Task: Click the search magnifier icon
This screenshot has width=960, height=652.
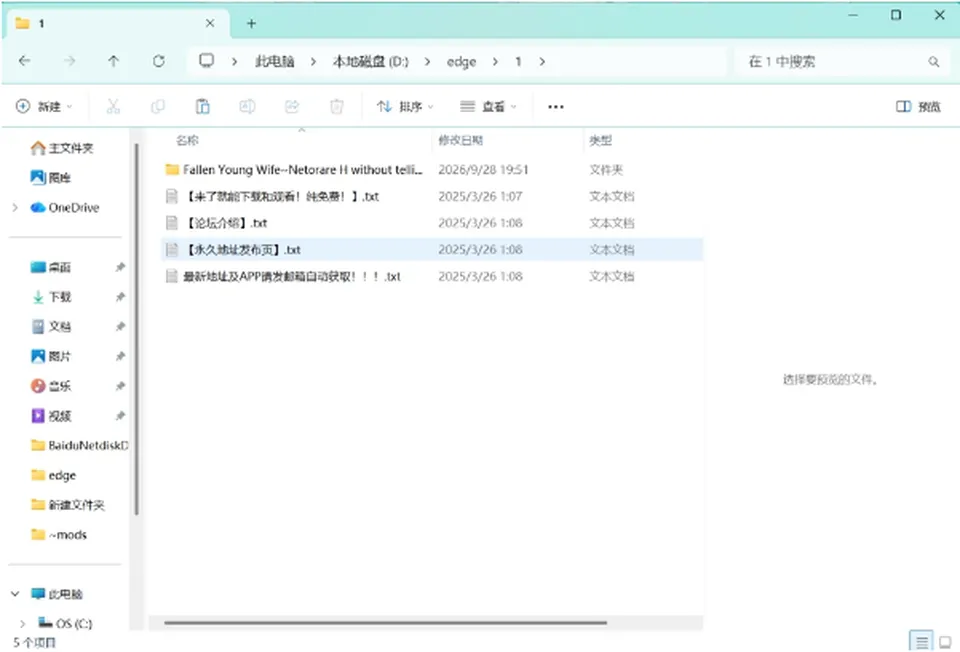Action: 934,62
